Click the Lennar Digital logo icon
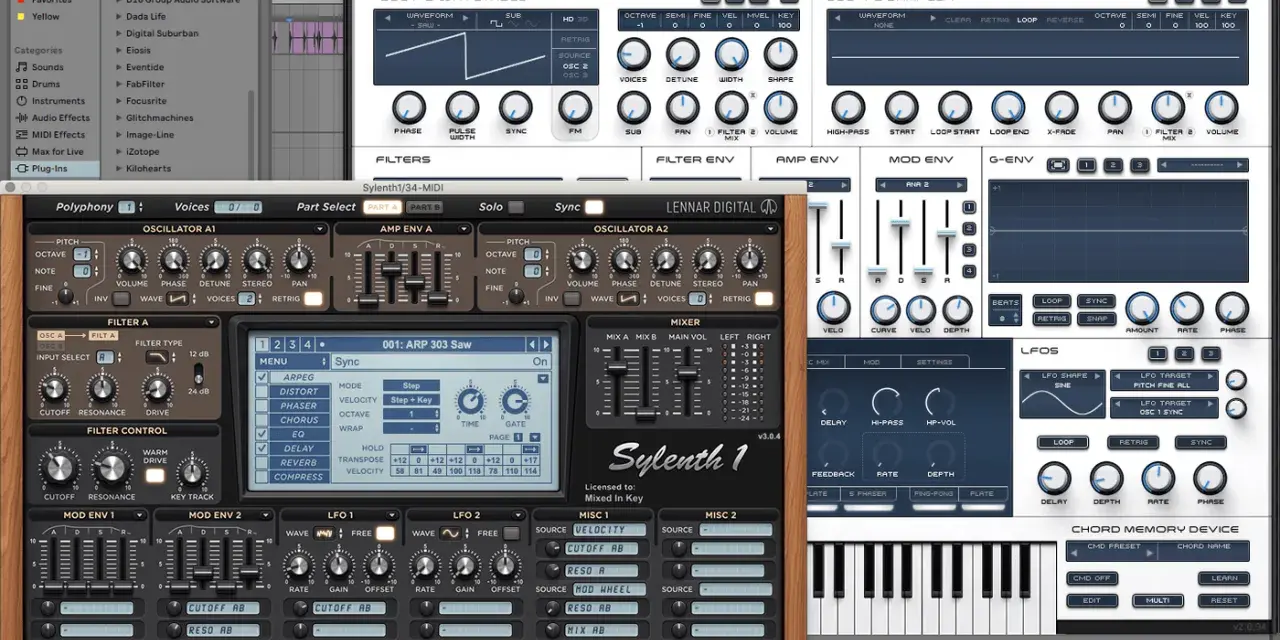Image resolution: width=1280 pixels, height=640 pixels. pyautogui.click(x=769, y=207)
